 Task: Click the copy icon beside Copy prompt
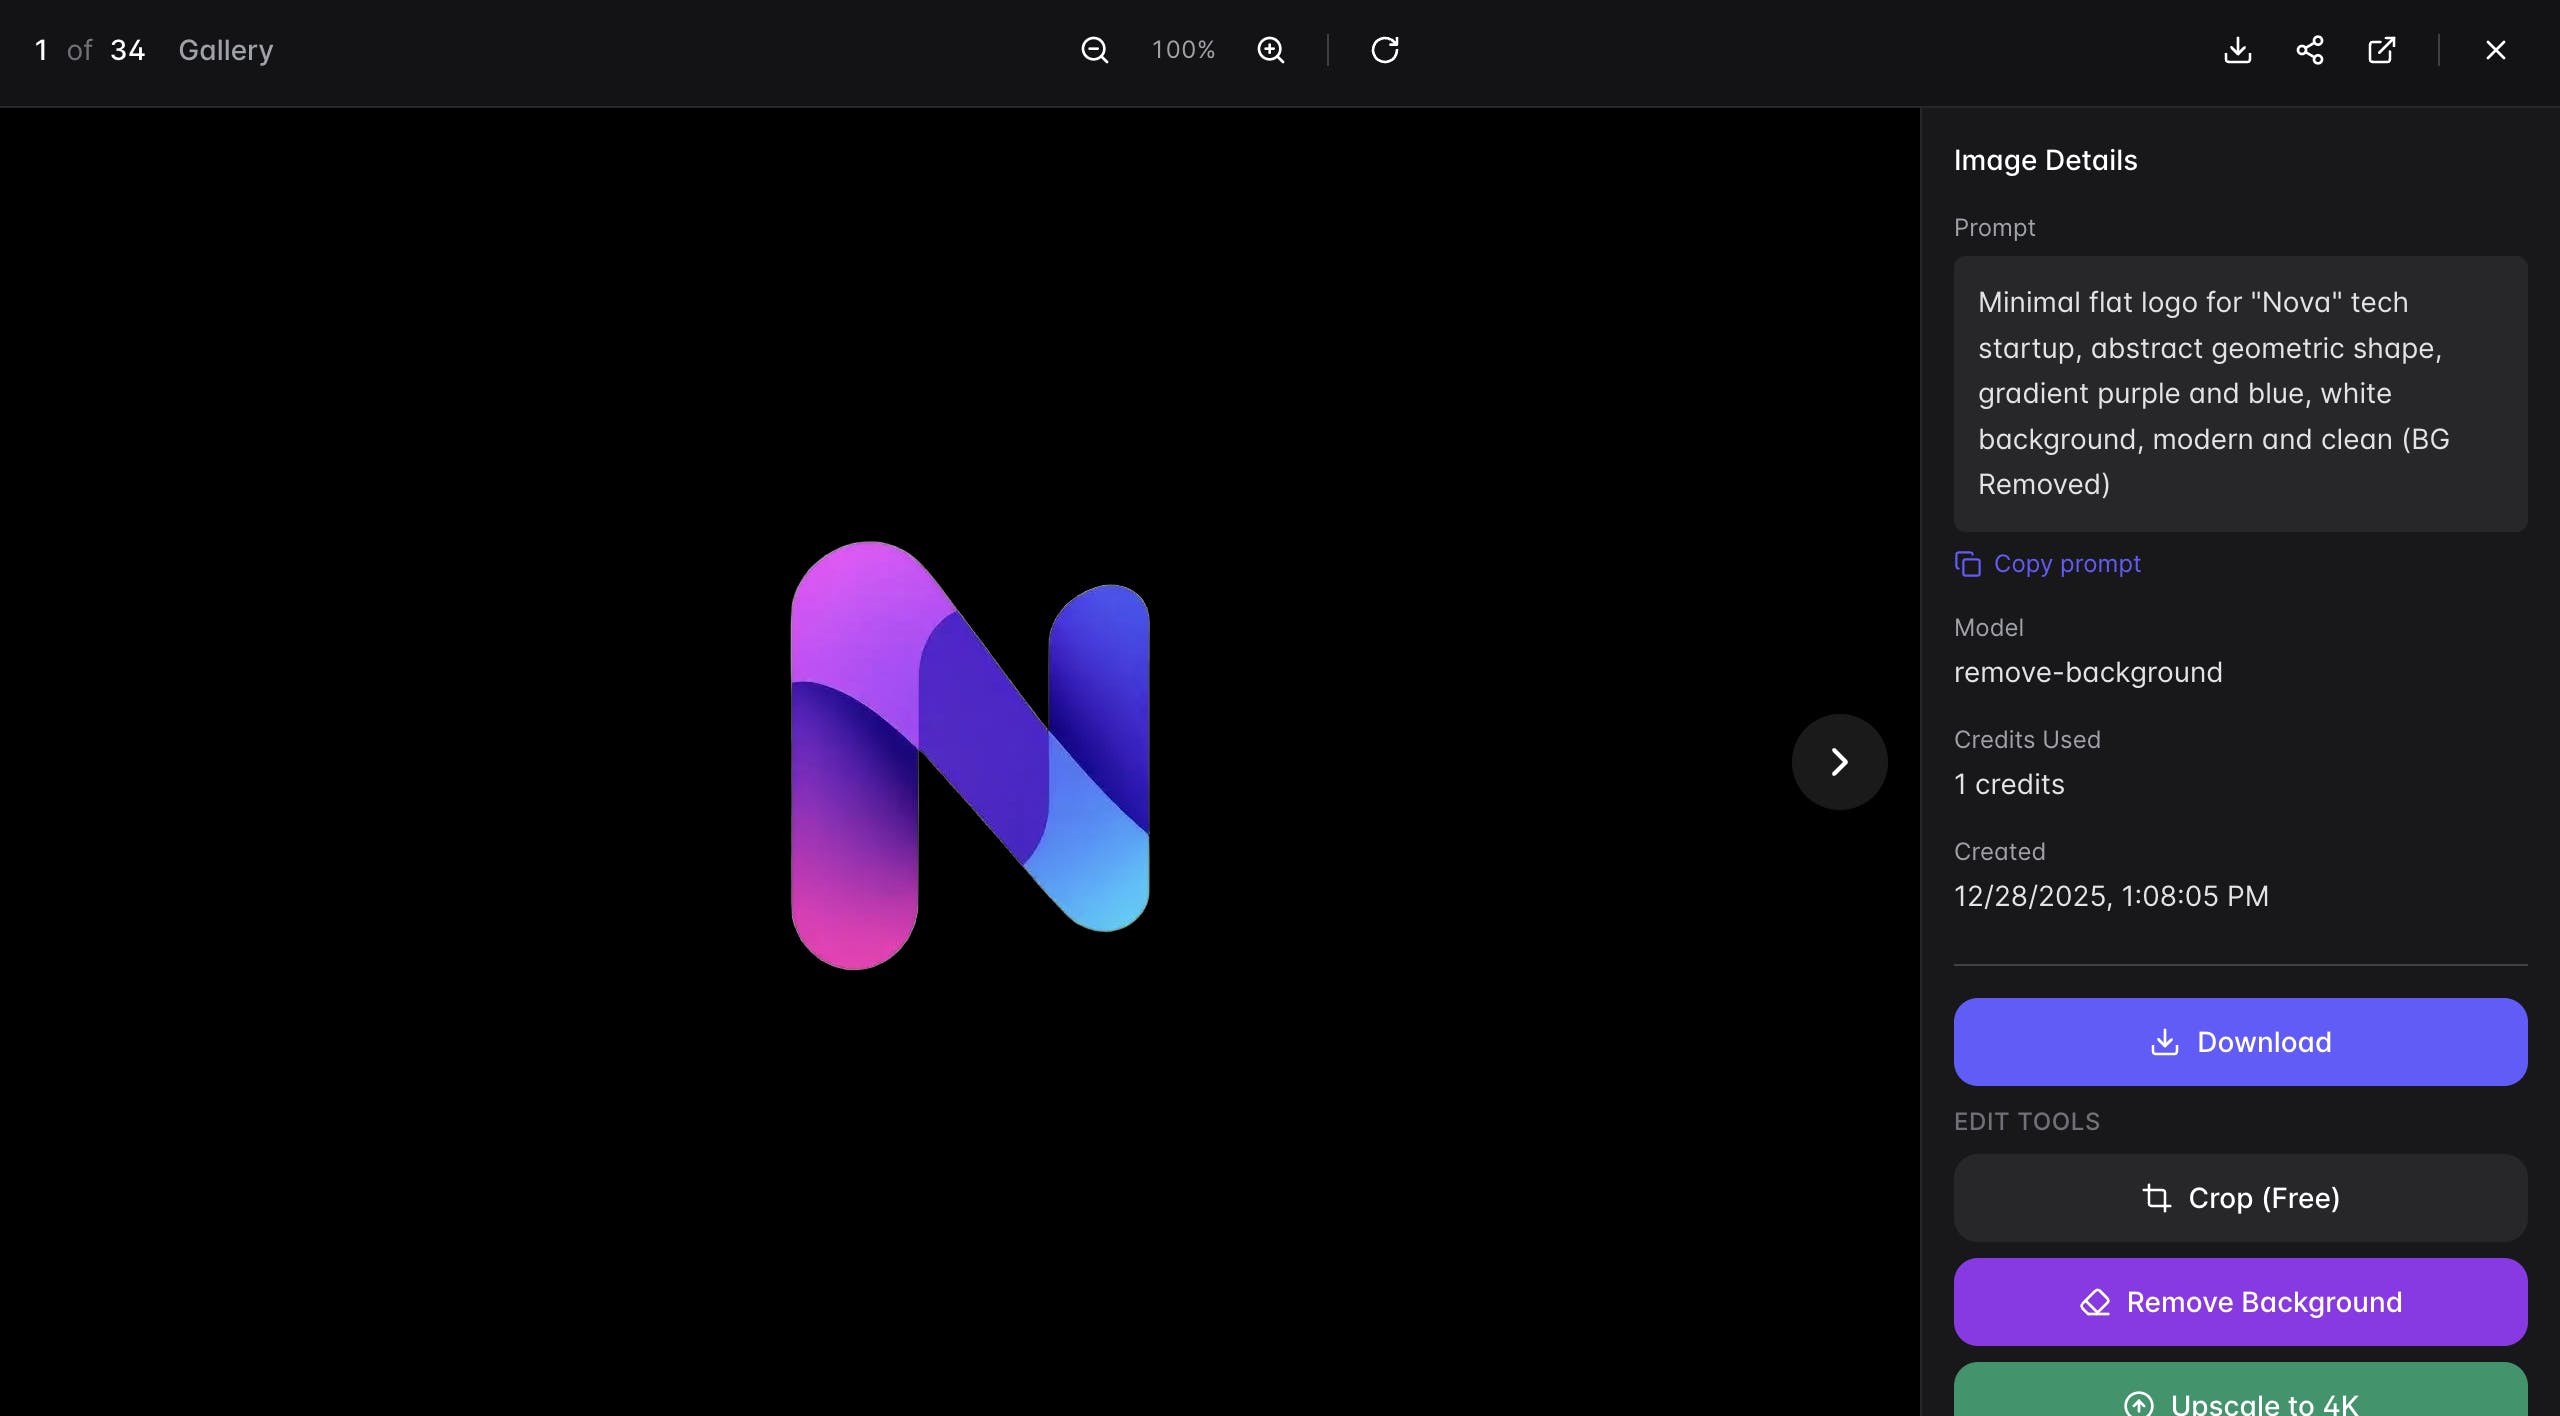pos(1967,565)
